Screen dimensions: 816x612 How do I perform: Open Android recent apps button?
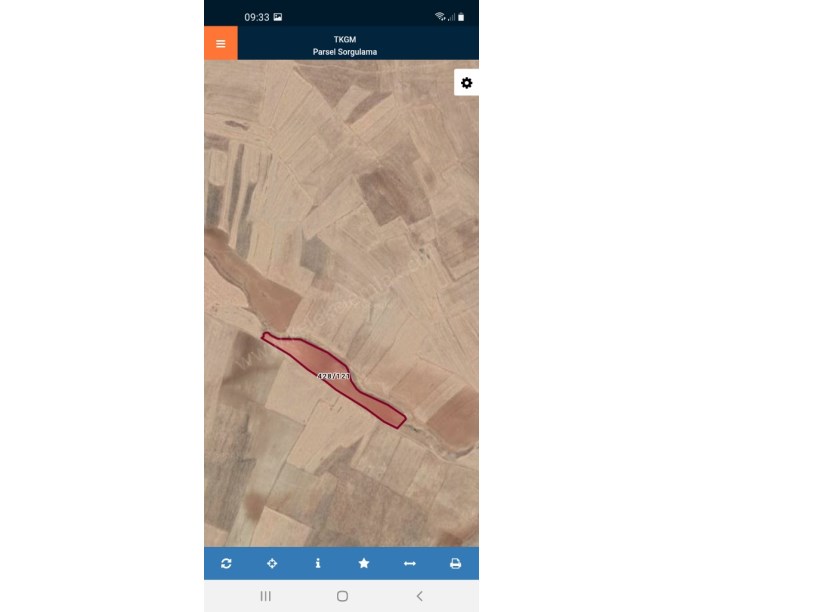point(265,596)
